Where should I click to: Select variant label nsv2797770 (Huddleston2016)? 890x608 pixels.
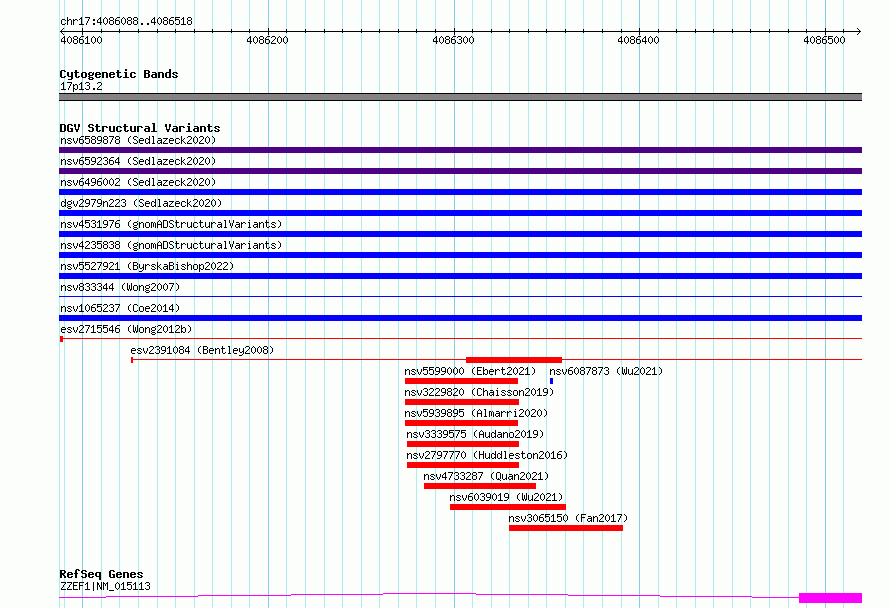tap(487, 455)
